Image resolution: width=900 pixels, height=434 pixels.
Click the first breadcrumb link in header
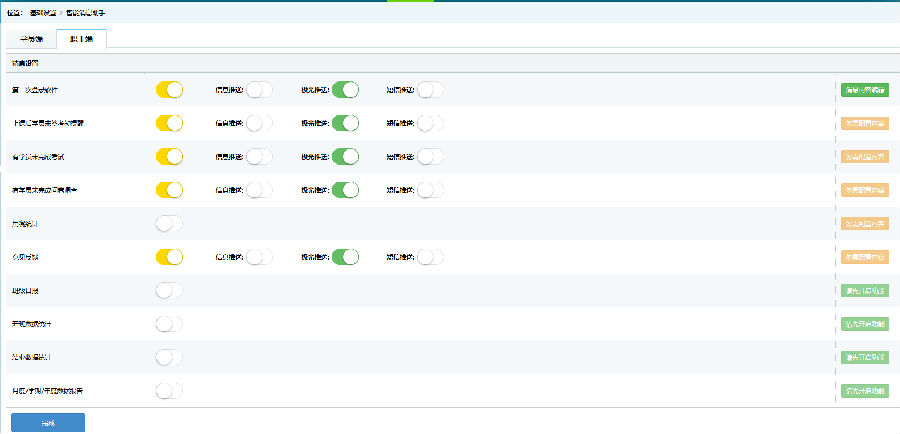(44, 12)
